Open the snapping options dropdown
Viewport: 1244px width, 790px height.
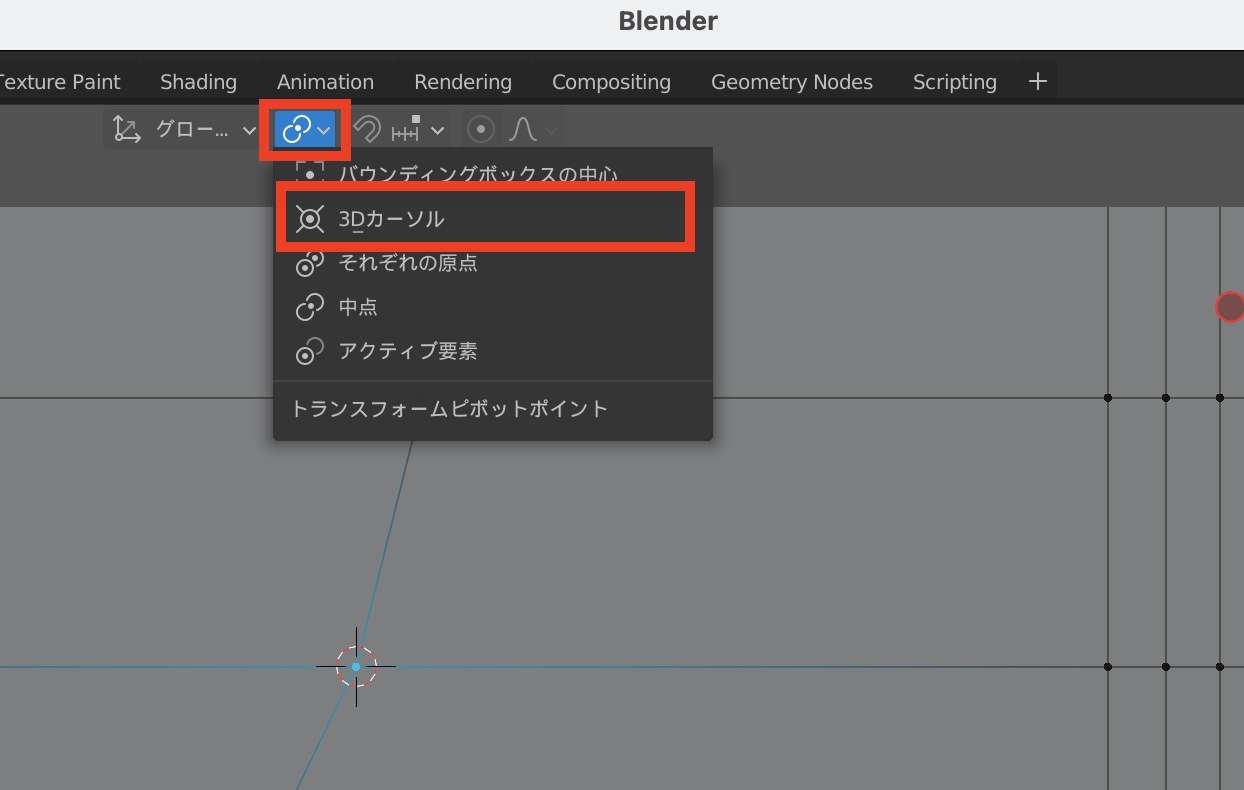(419, 130)
